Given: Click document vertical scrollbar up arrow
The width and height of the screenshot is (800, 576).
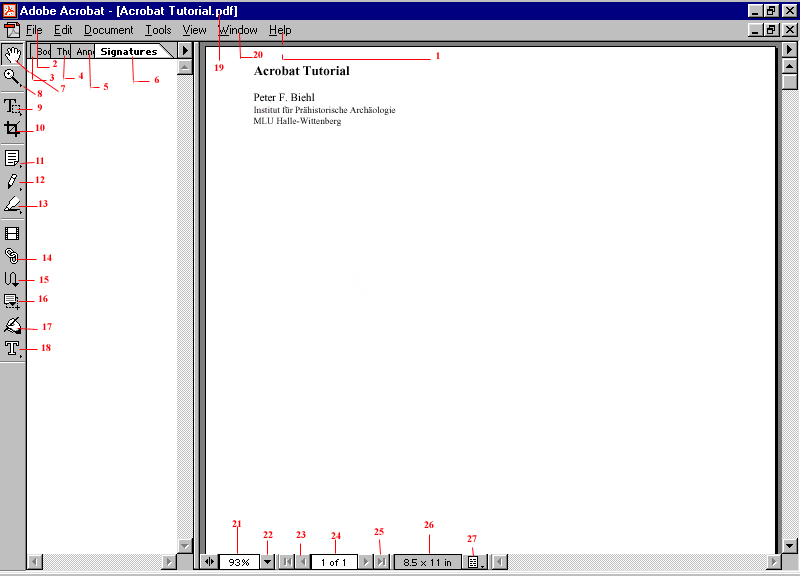Looking at the screenshot, I should coord(789,66).
